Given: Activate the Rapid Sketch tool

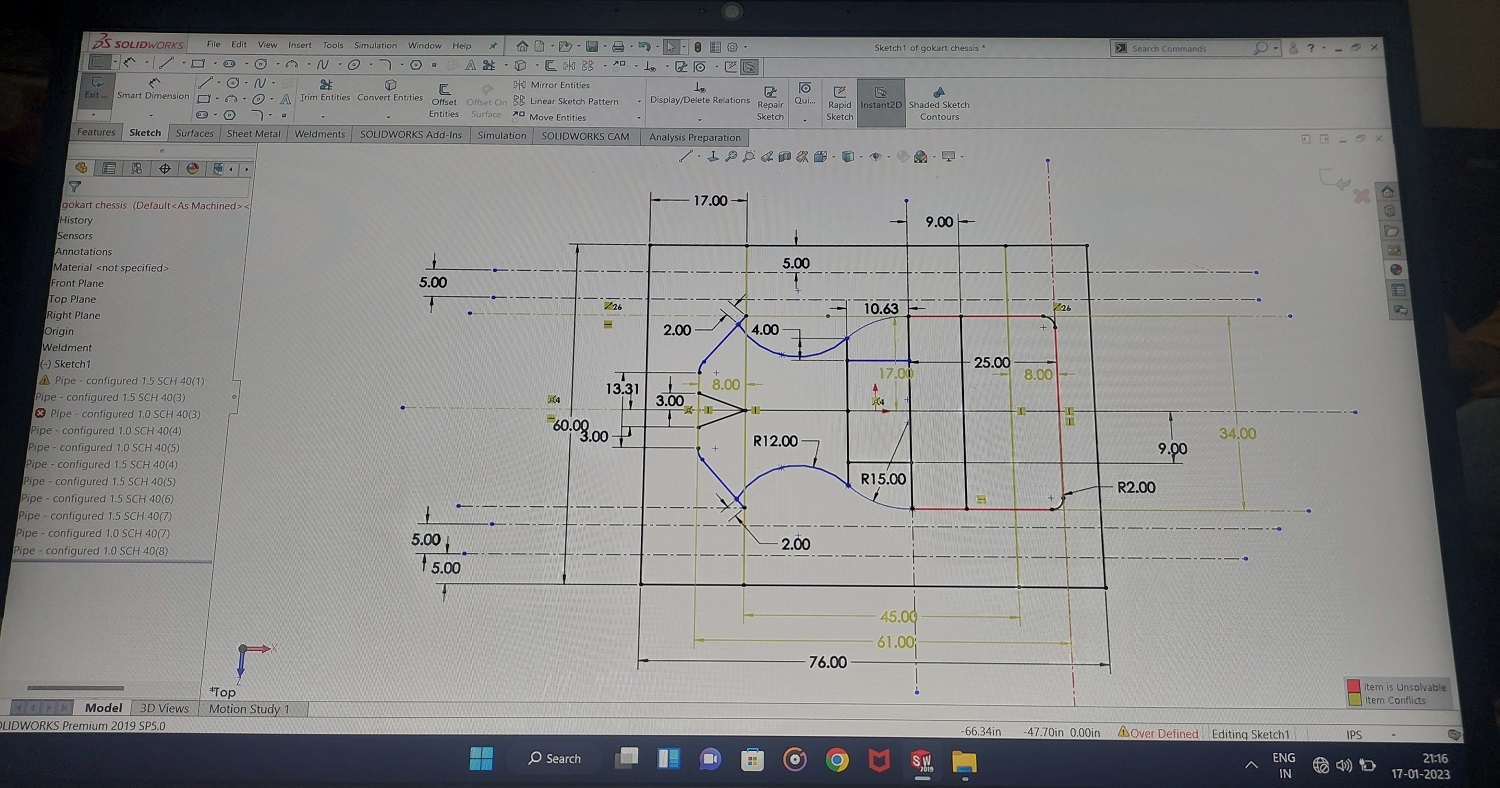Looking at the screenshot, I should tap(840, 103).
